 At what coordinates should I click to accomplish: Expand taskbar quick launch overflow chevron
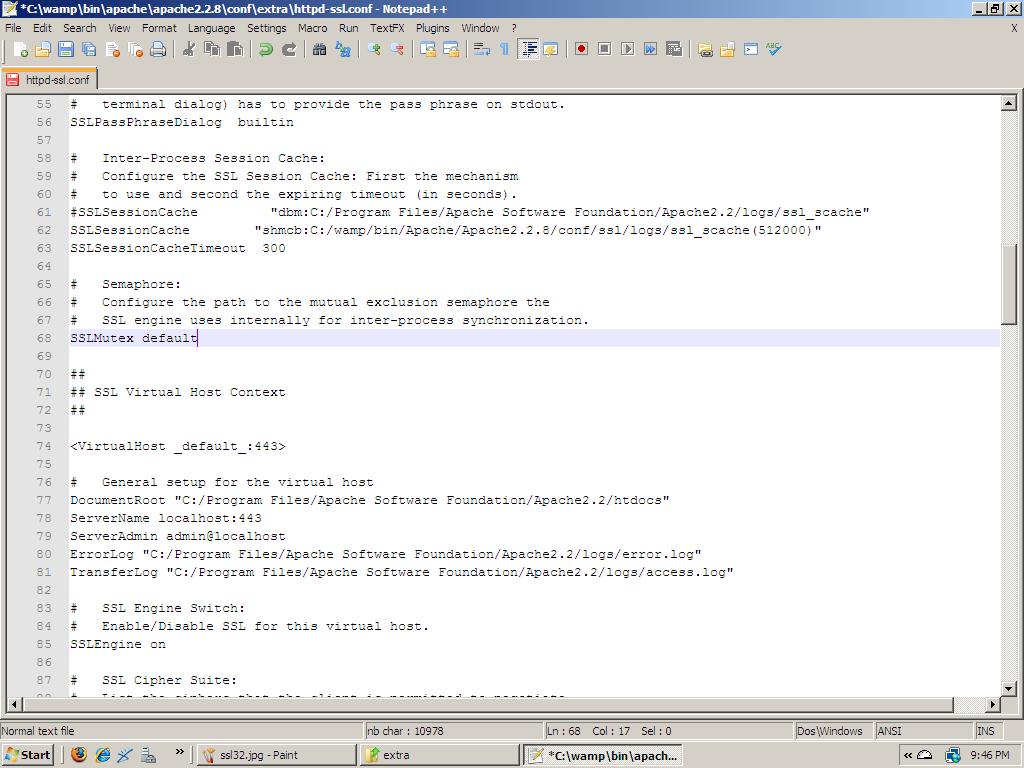tap(180, 752)
